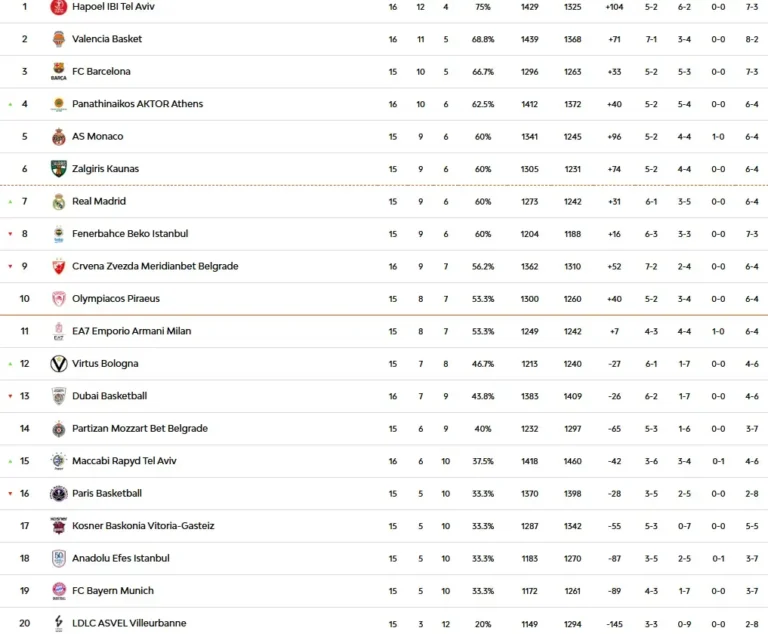Click the FC Barcelona crest icon
Image resolution: width=768 pixels, height=634 pixels.
[58, 72]
